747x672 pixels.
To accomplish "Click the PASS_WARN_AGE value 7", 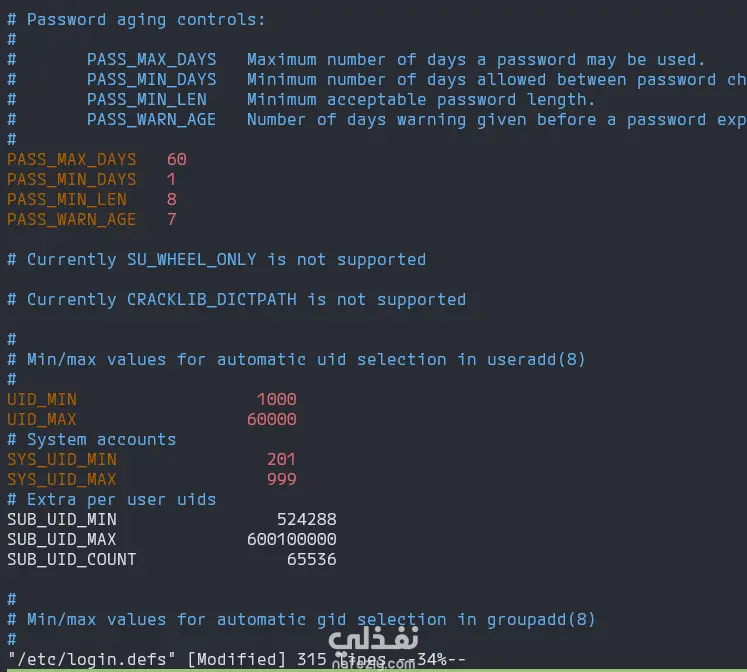I will pyautogui.click(x=172, y=219).
